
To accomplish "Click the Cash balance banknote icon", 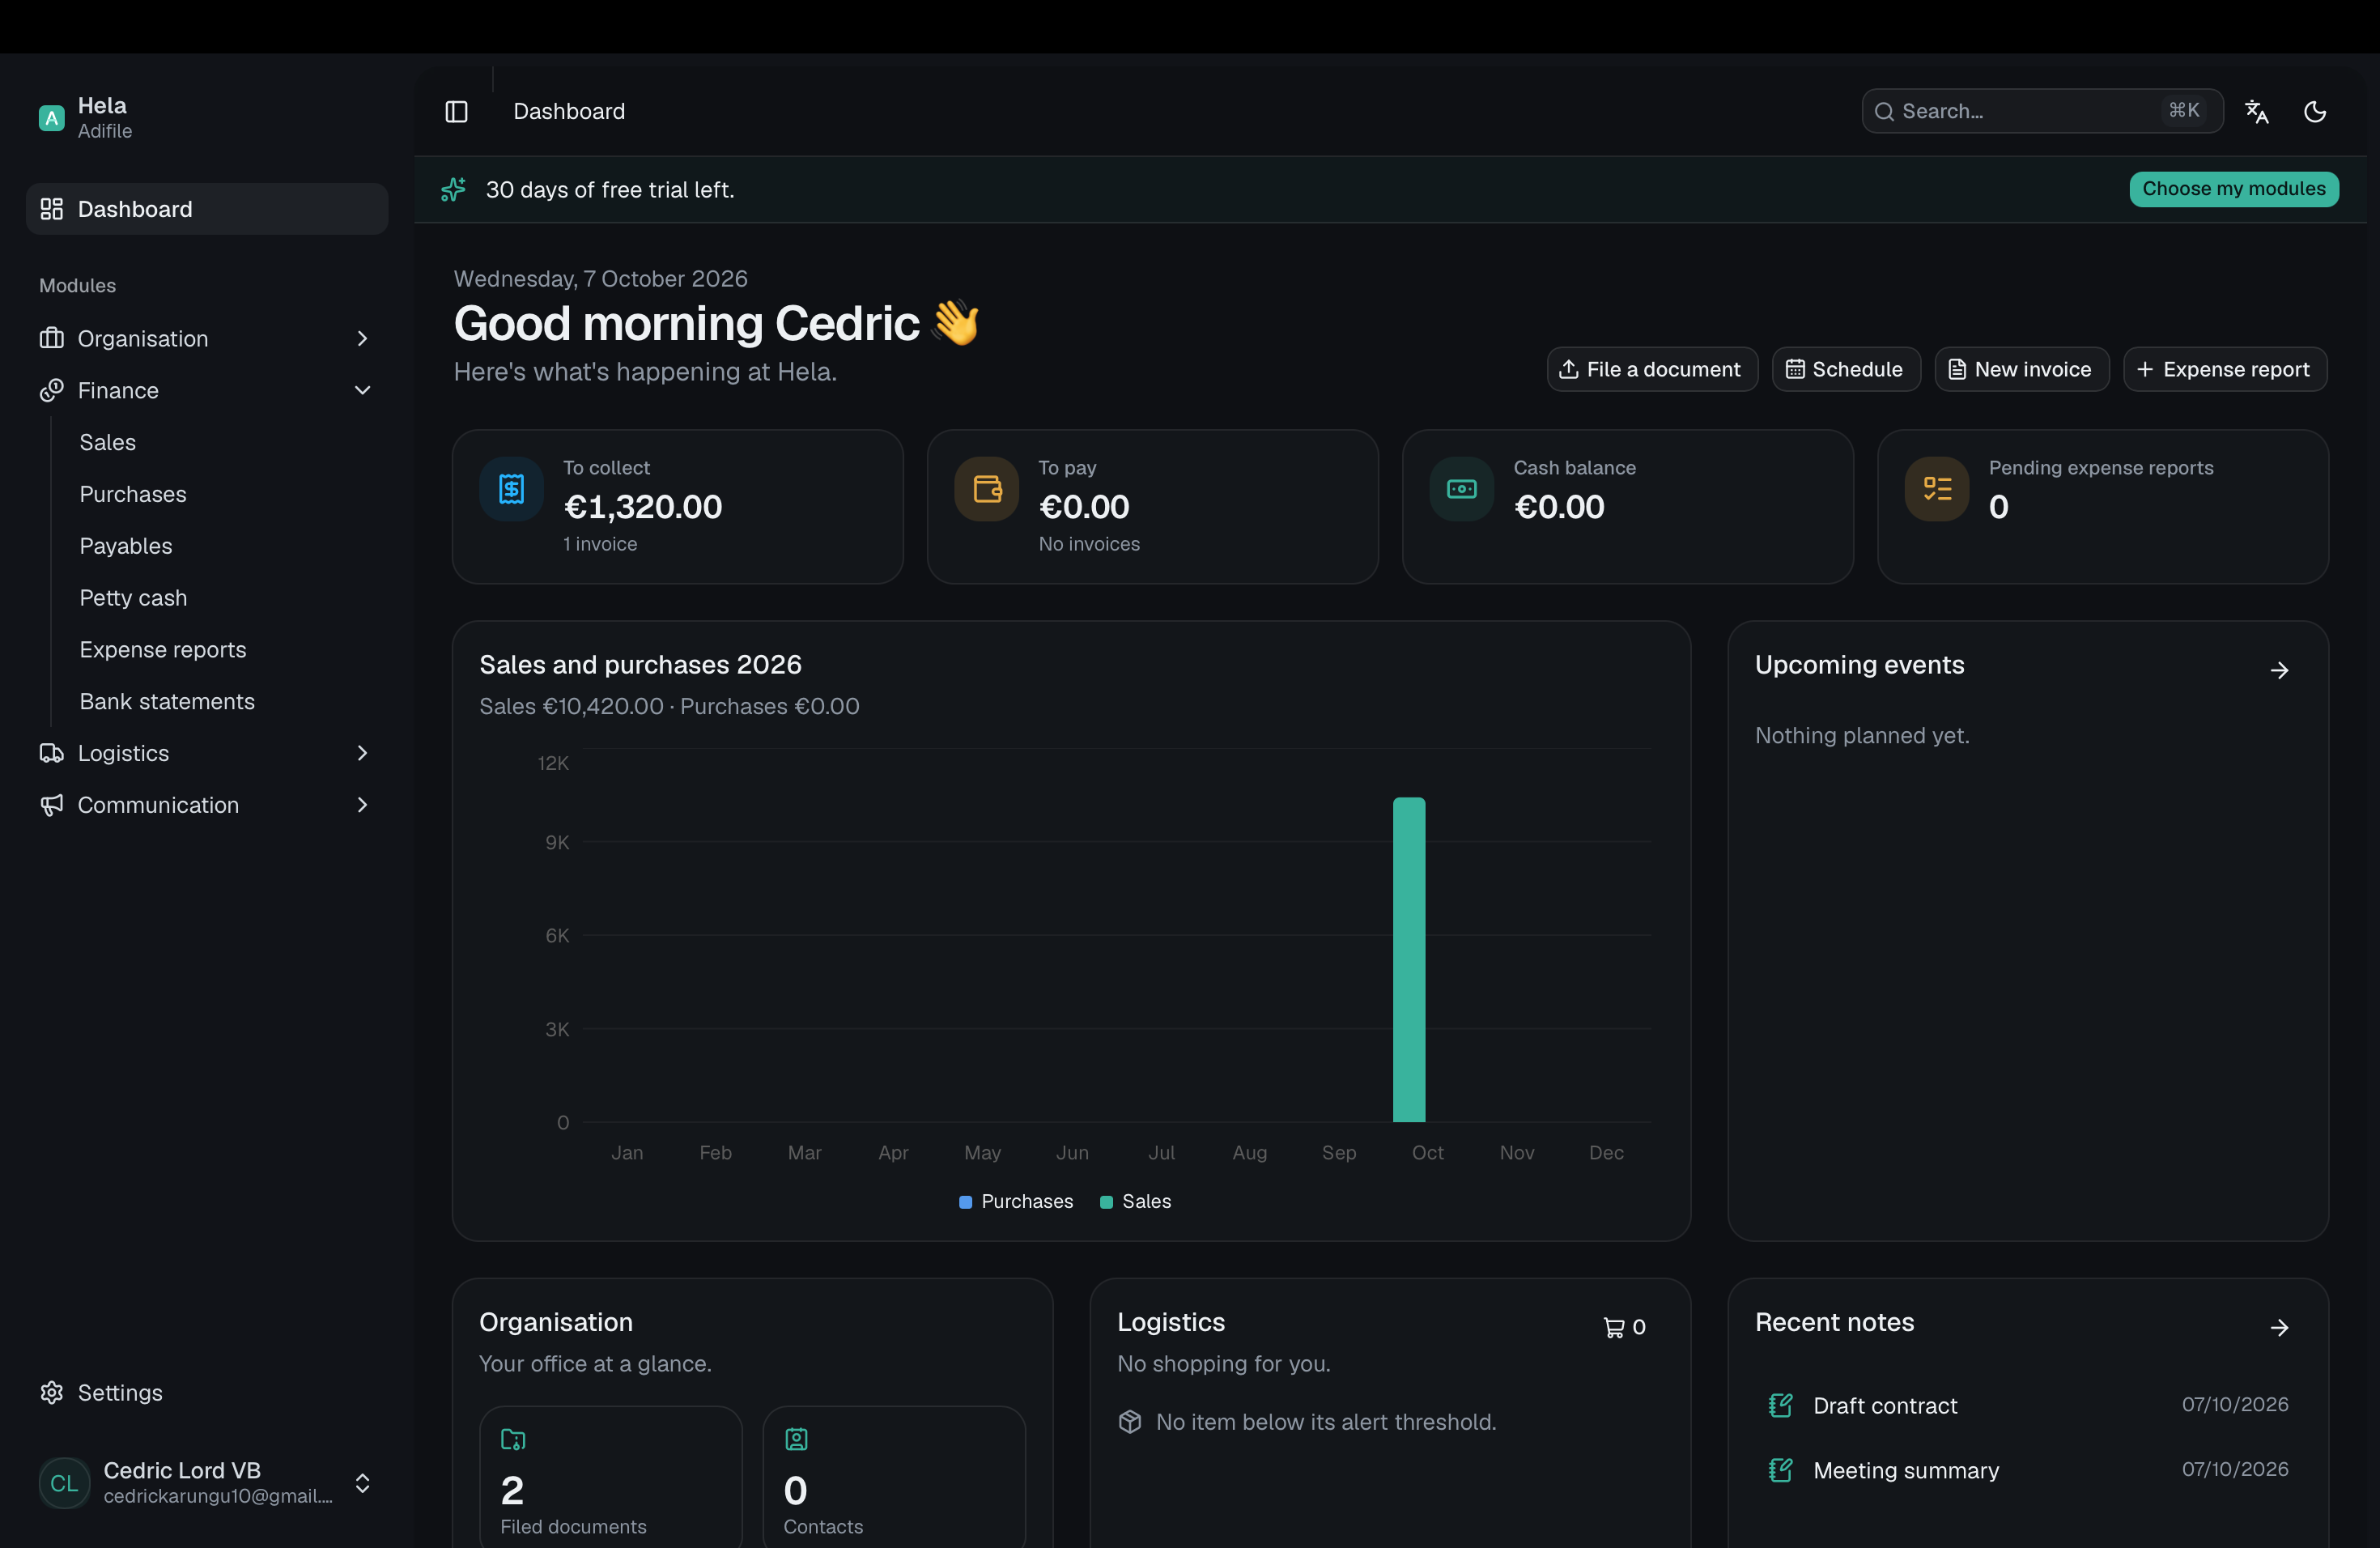I will click(1461, 488).
